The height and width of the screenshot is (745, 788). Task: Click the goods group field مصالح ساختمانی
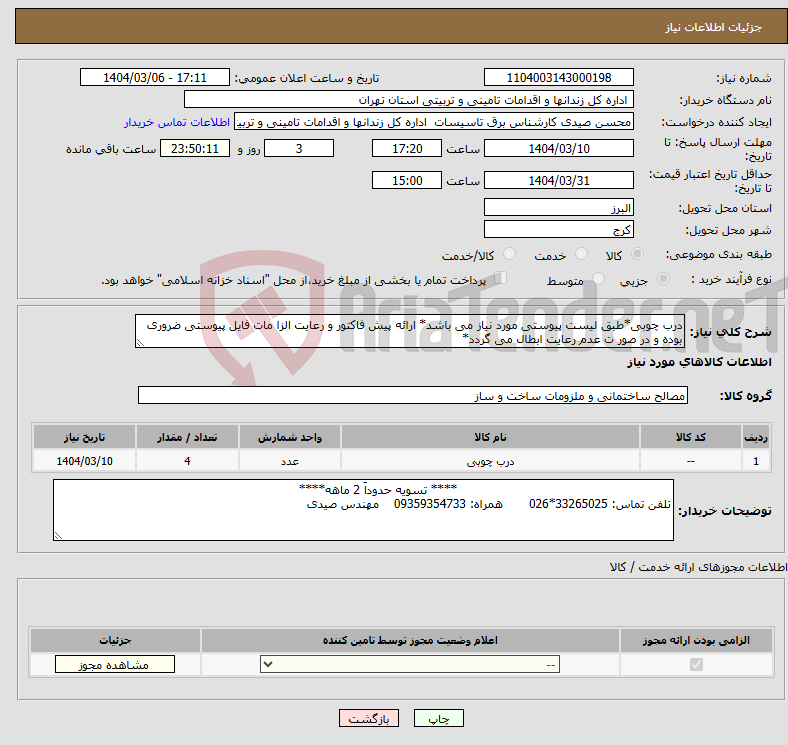coord(413,395)
